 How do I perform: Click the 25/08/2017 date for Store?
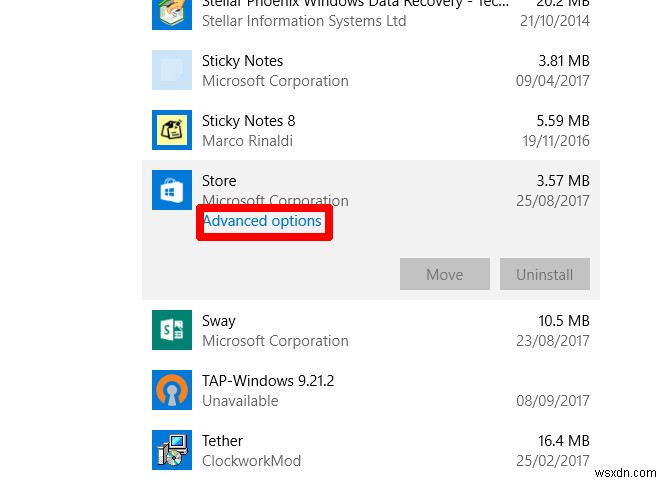553,201
